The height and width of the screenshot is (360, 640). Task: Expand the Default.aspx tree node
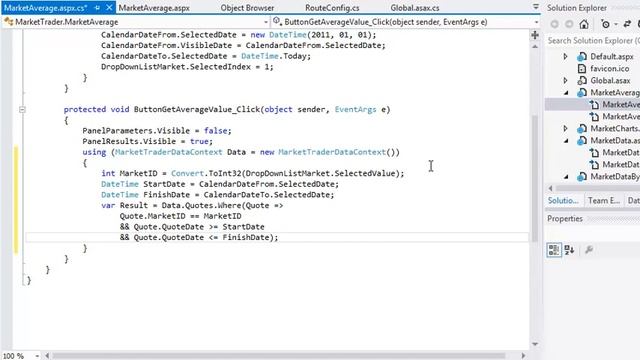[566, 57]
